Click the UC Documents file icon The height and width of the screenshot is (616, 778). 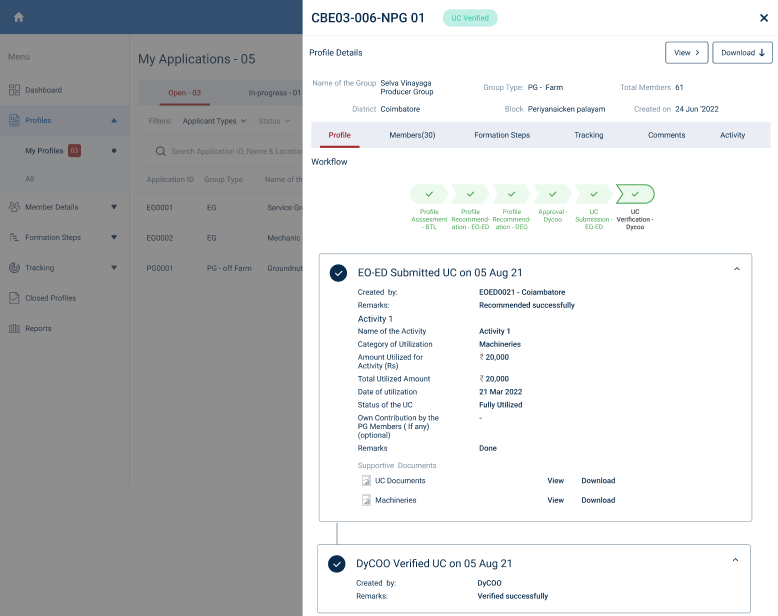[366, 481]
